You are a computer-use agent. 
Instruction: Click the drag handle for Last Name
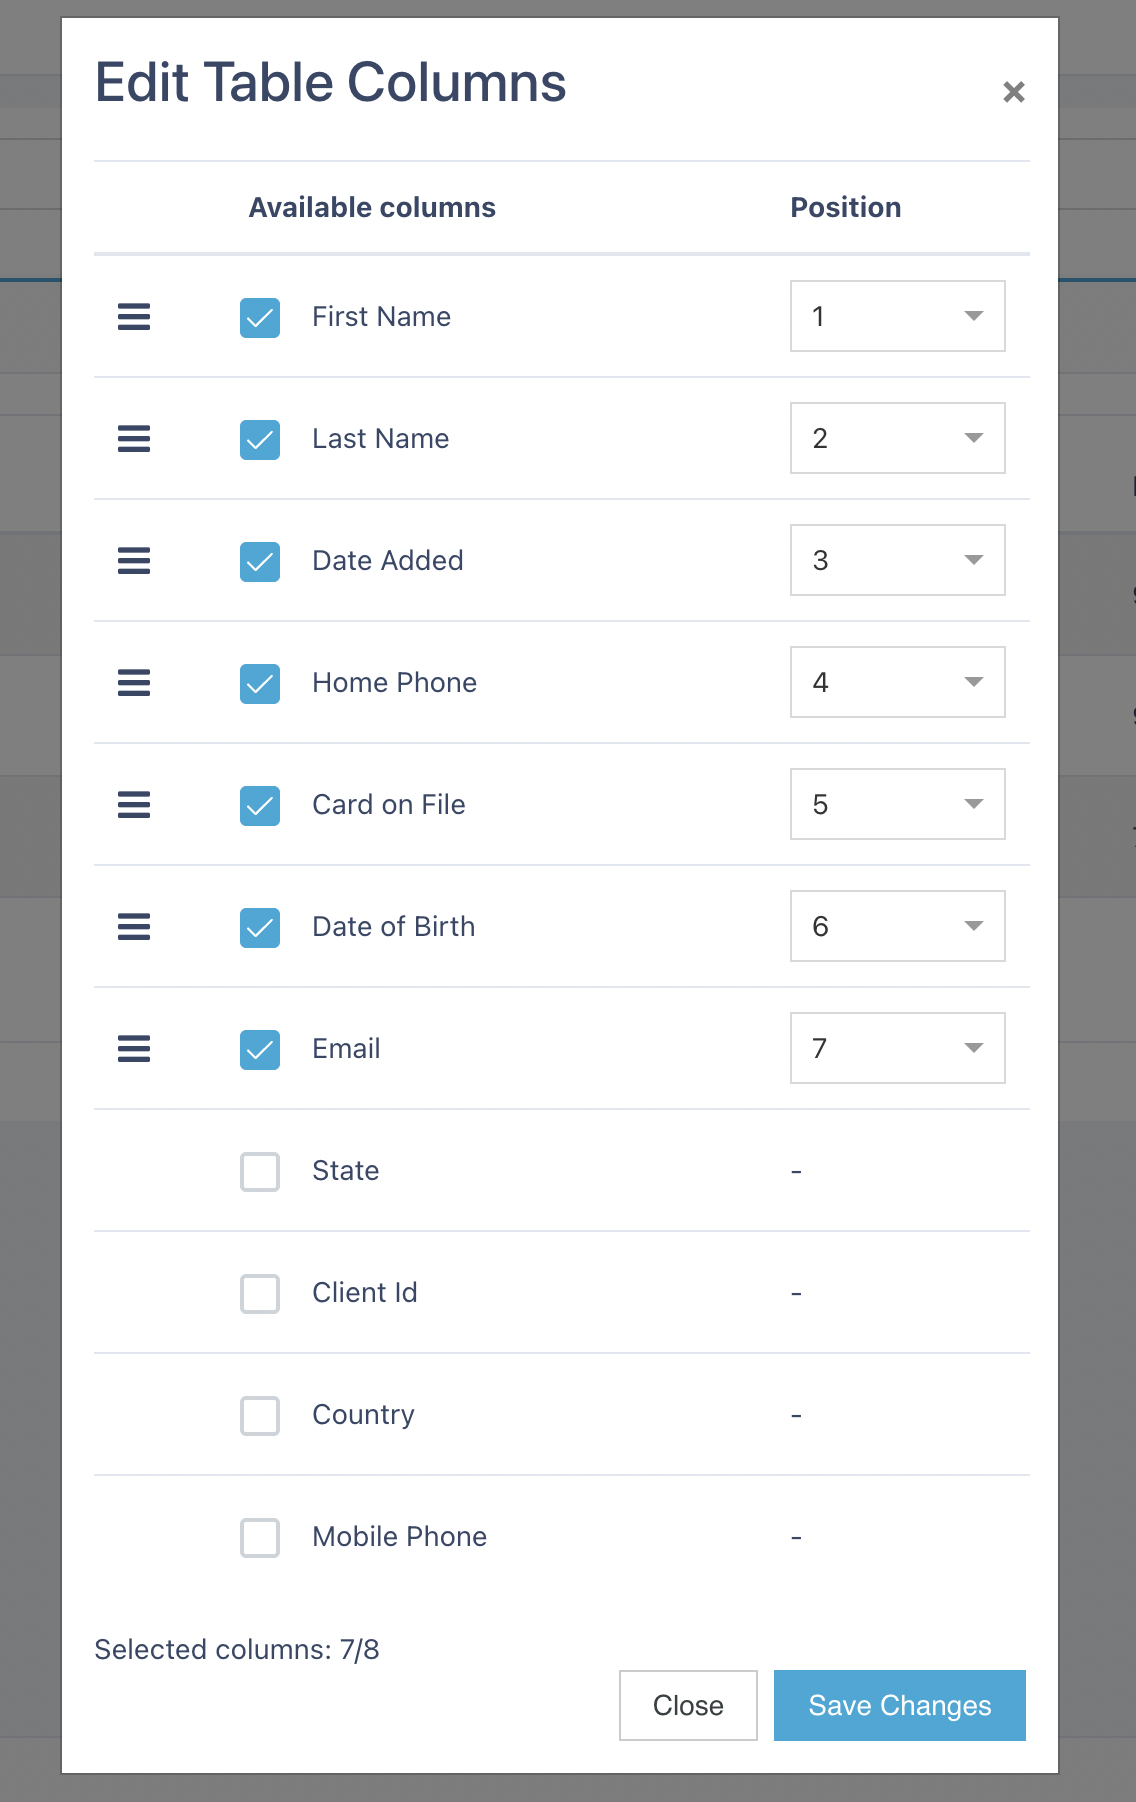pos(134,439)
